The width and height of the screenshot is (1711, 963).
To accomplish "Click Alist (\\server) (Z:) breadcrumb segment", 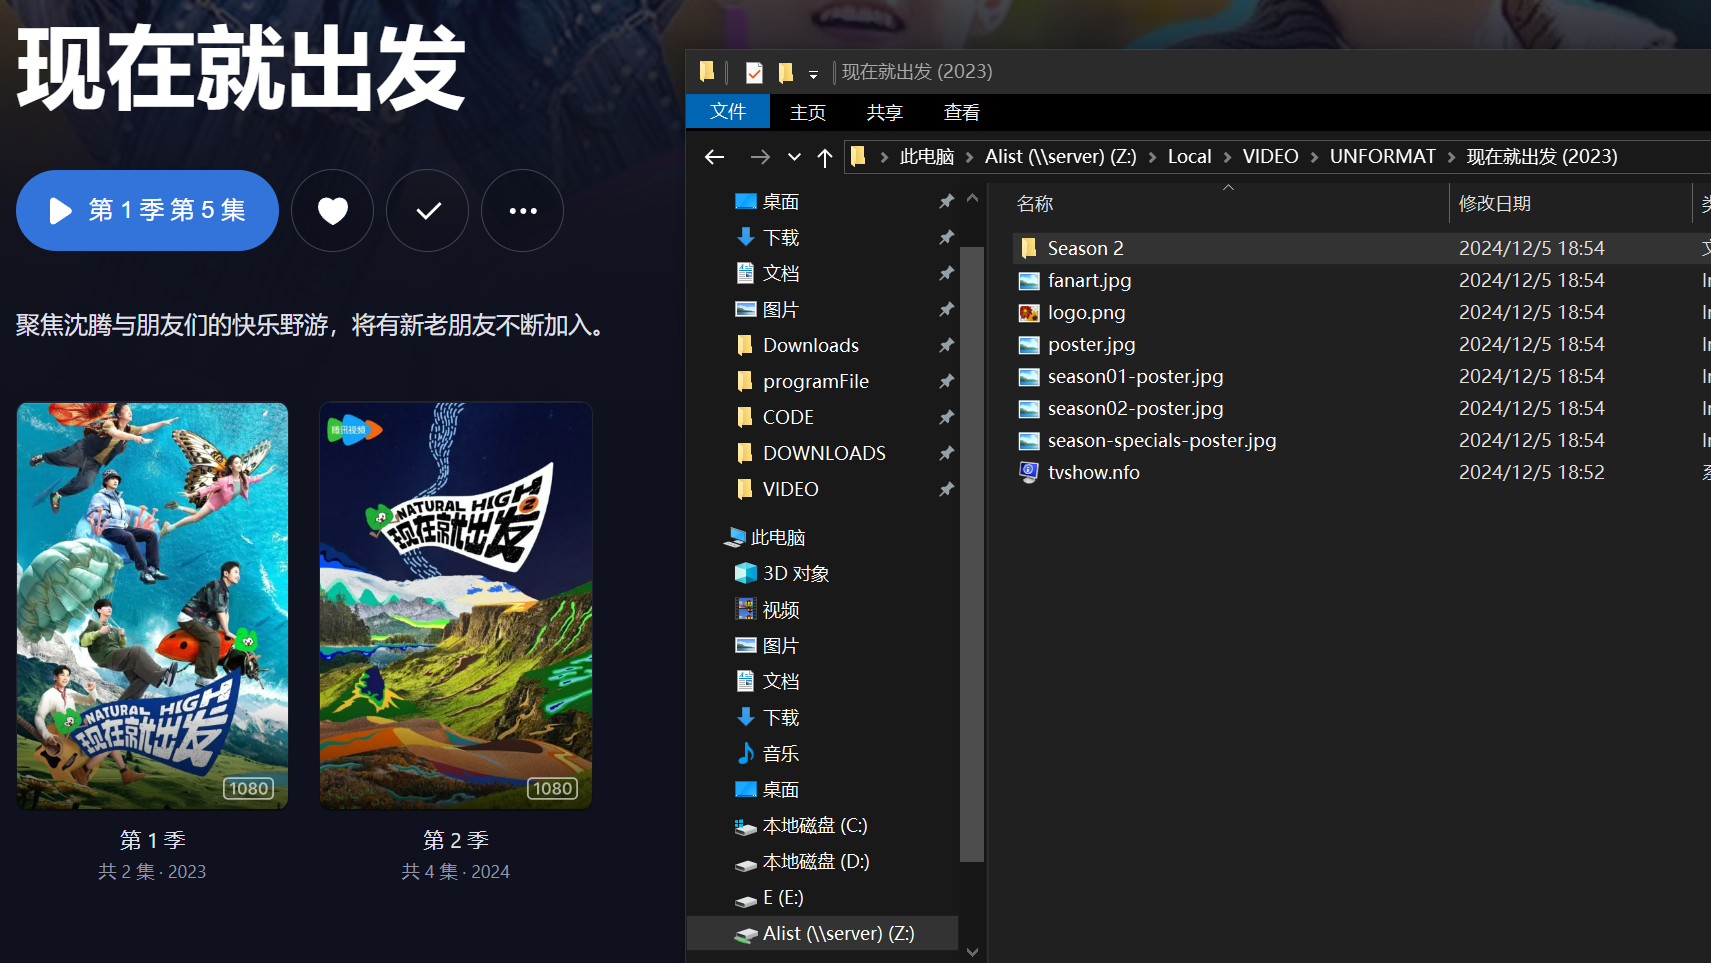I will [x=1060, y=157].
